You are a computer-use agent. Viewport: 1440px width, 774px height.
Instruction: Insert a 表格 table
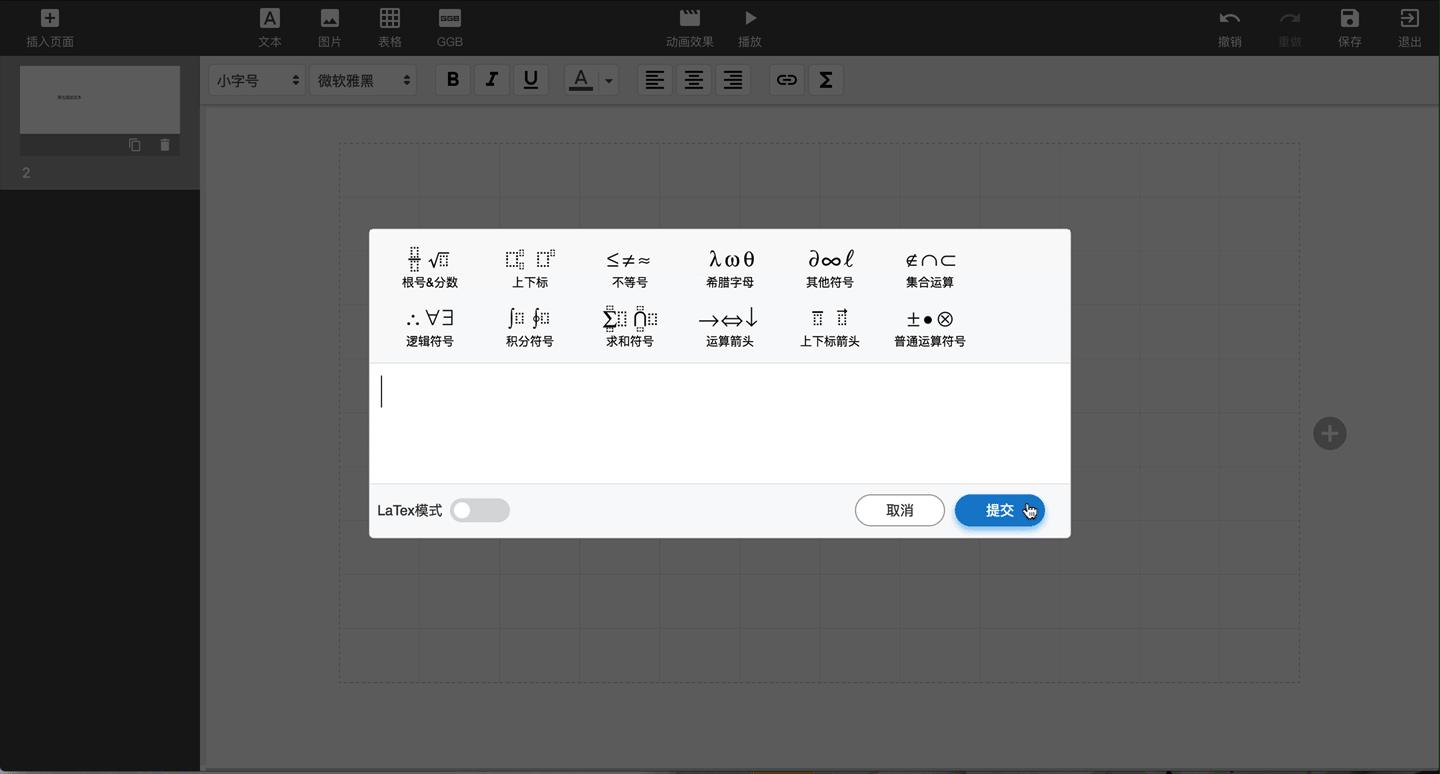click(390, 28)
